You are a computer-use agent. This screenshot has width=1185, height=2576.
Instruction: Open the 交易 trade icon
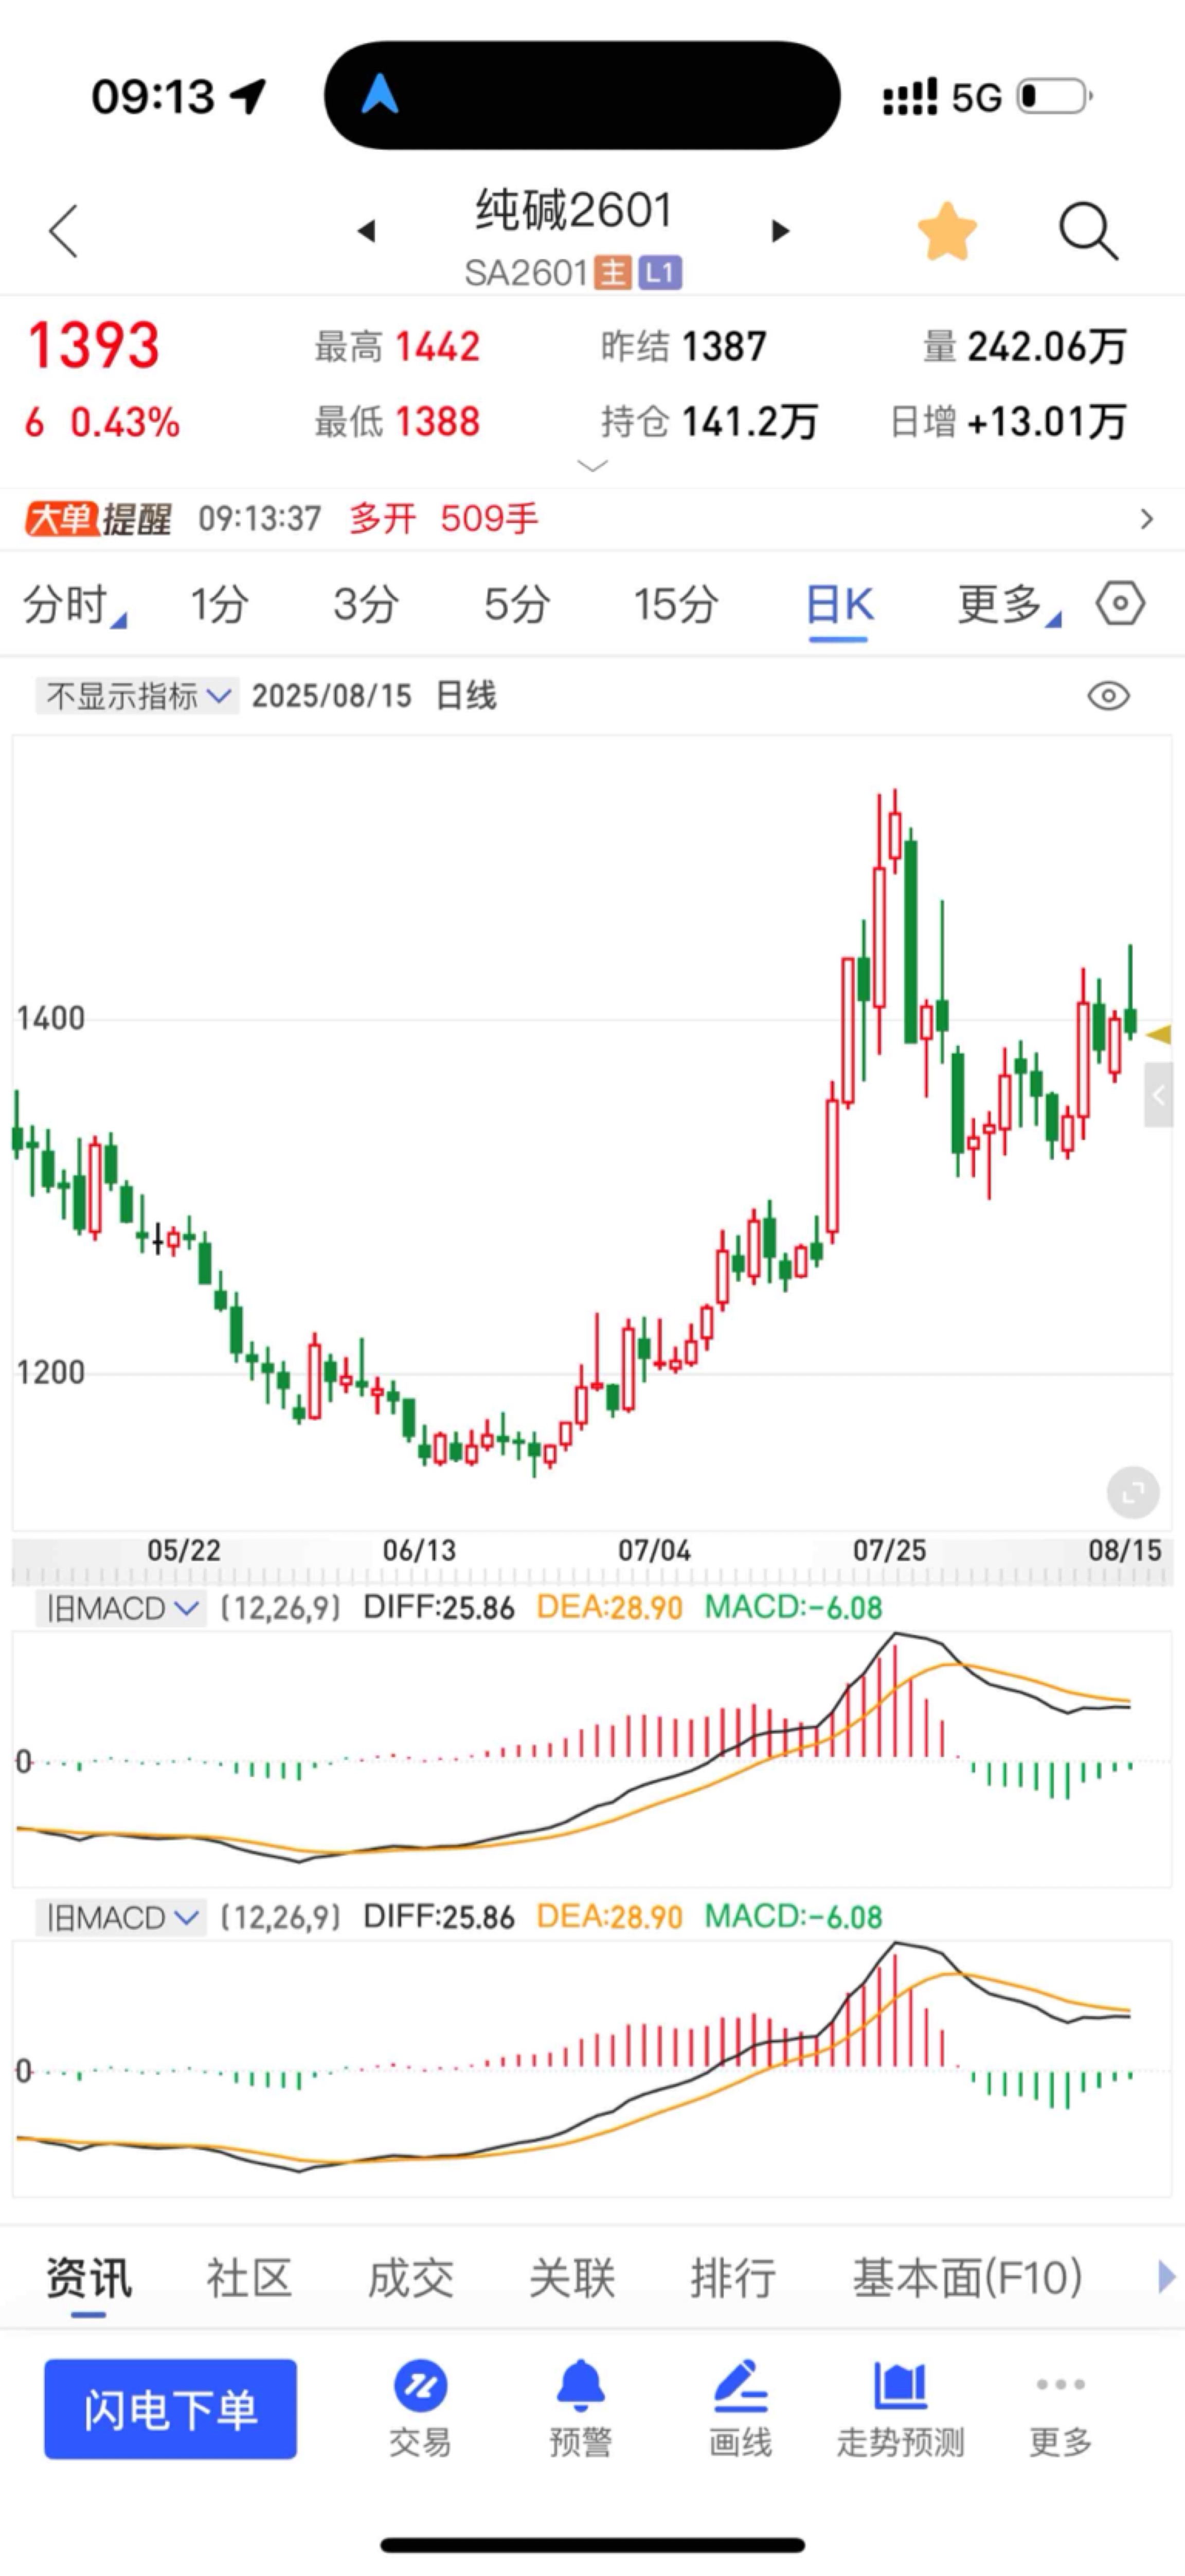[x=420, y=2408]
